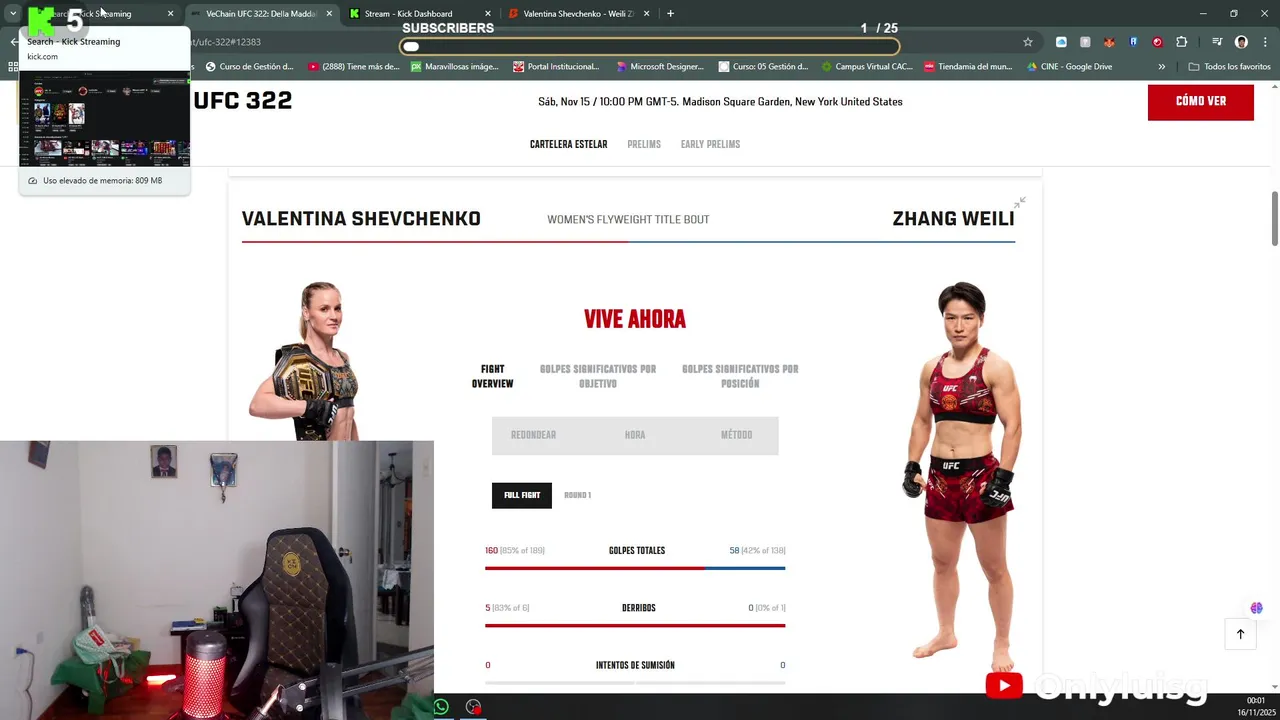Open the Microsoft Designer bookmark
The image size is (1280, 720).
pyautogui.click(x=660, y=67)
